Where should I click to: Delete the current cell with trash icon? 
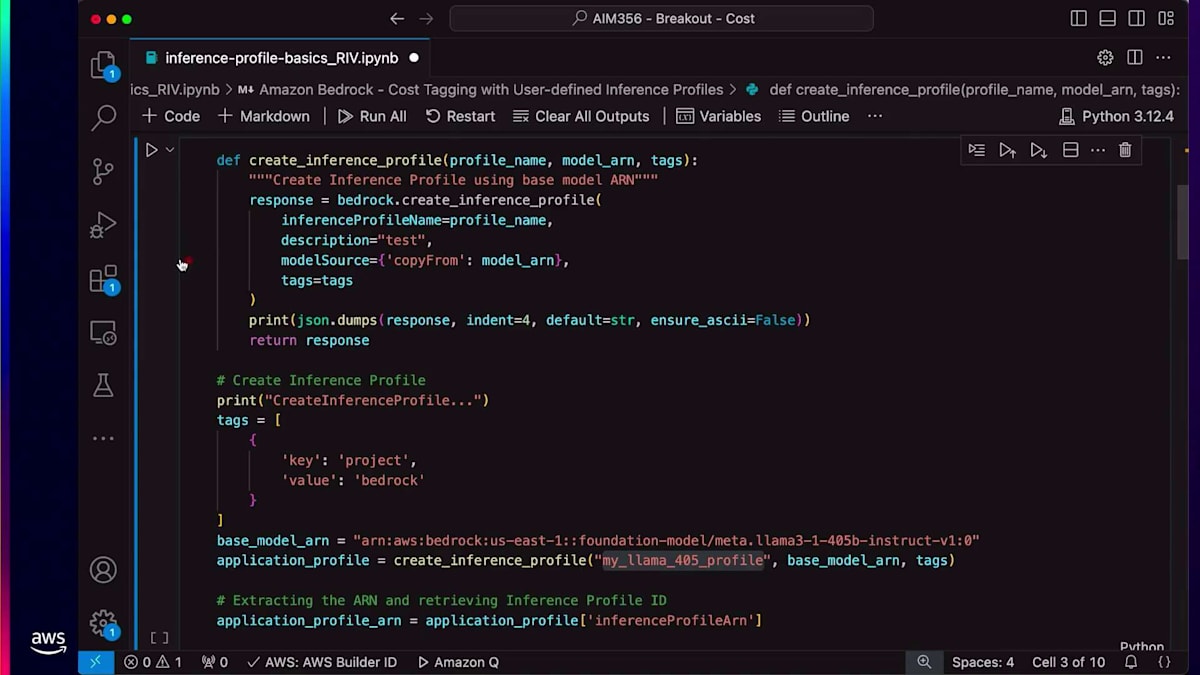click(x=1125, y=150)
